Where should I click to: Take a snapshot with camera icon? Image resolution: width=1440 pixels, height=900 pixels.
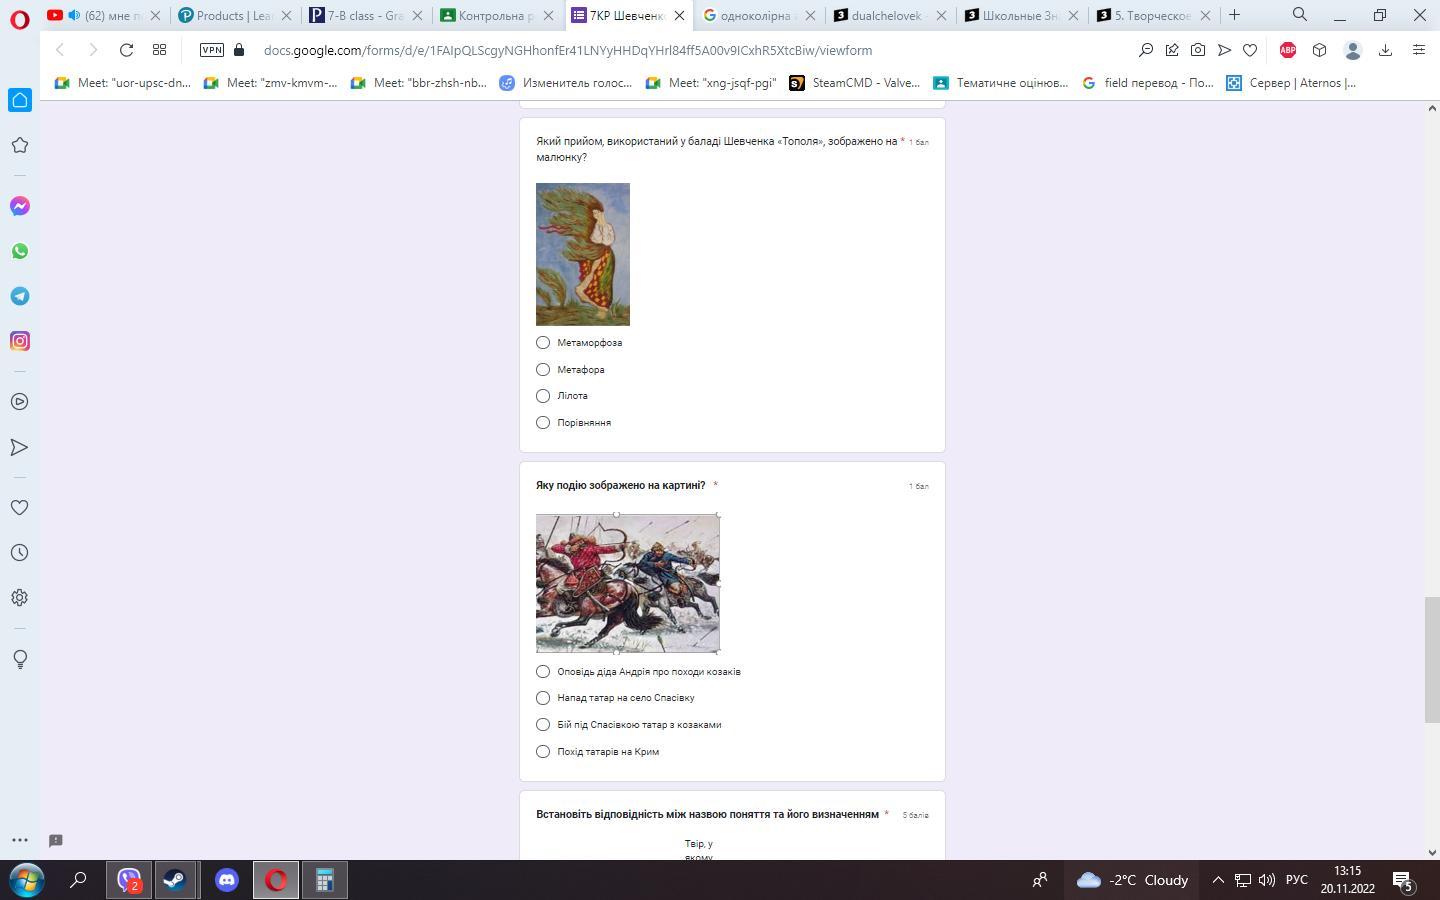(x=1198, y=50)
